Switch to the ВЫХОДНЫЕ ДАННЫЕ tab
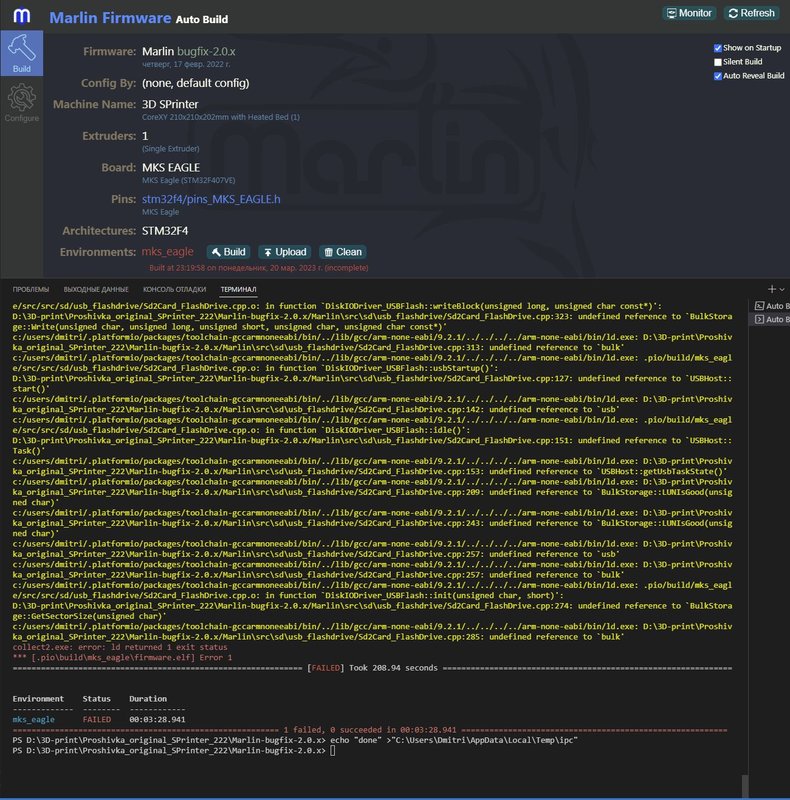Screen dimensions: 790x800 [96, 289]
